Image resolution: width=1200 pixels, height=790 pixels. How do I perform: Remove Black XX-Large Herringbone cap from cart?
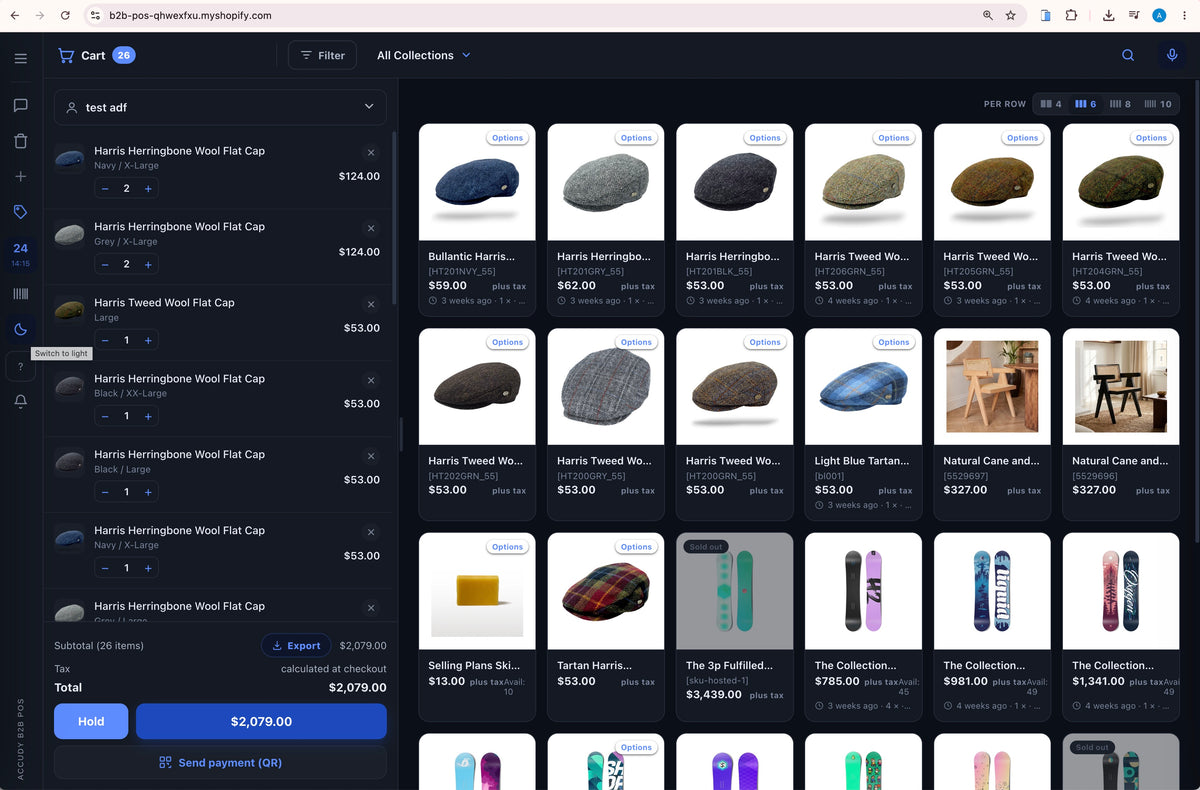pos(371,380)
